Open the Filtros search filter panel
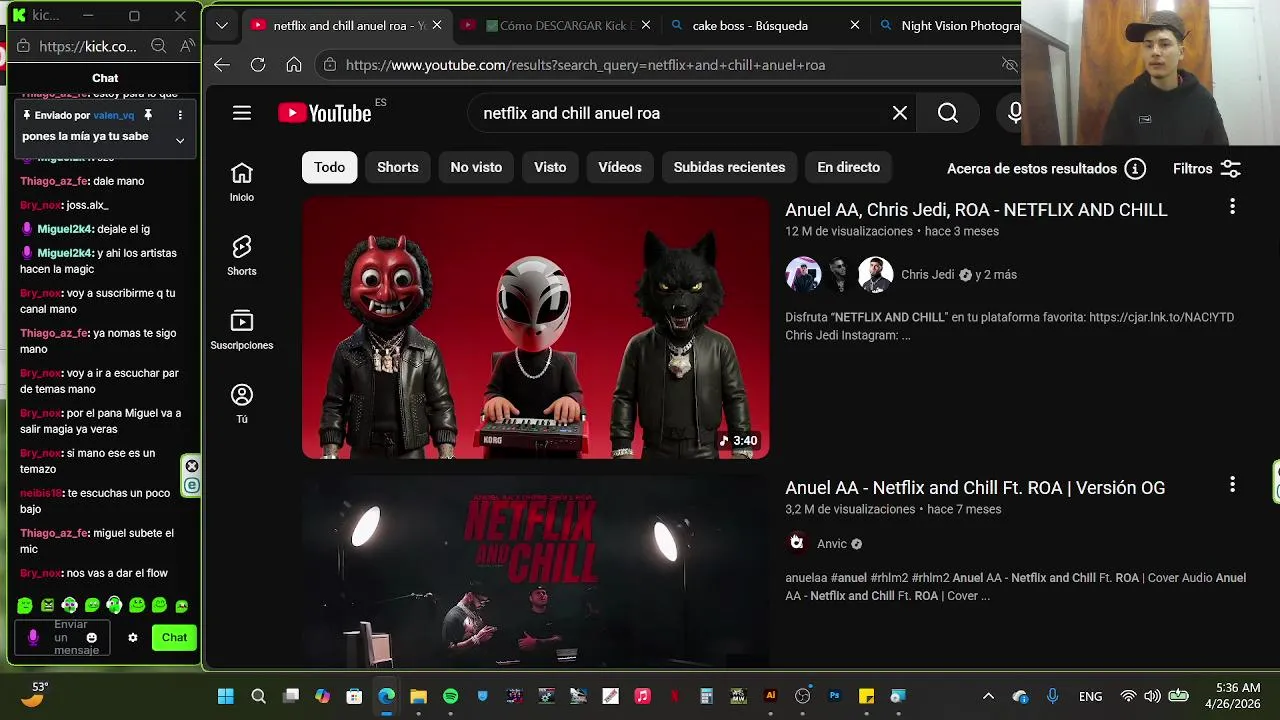The image size is (1280, 720). pos(1207,169)
